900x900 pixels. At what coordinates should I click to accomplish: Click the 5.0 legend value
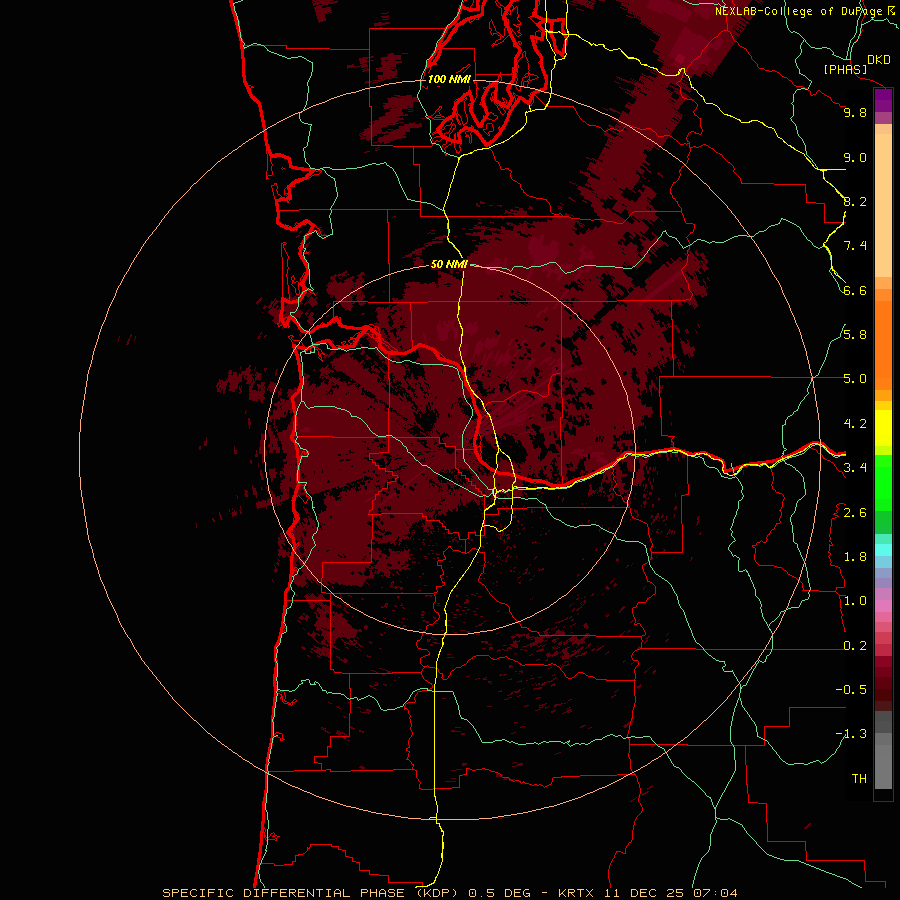pos(855,379)
